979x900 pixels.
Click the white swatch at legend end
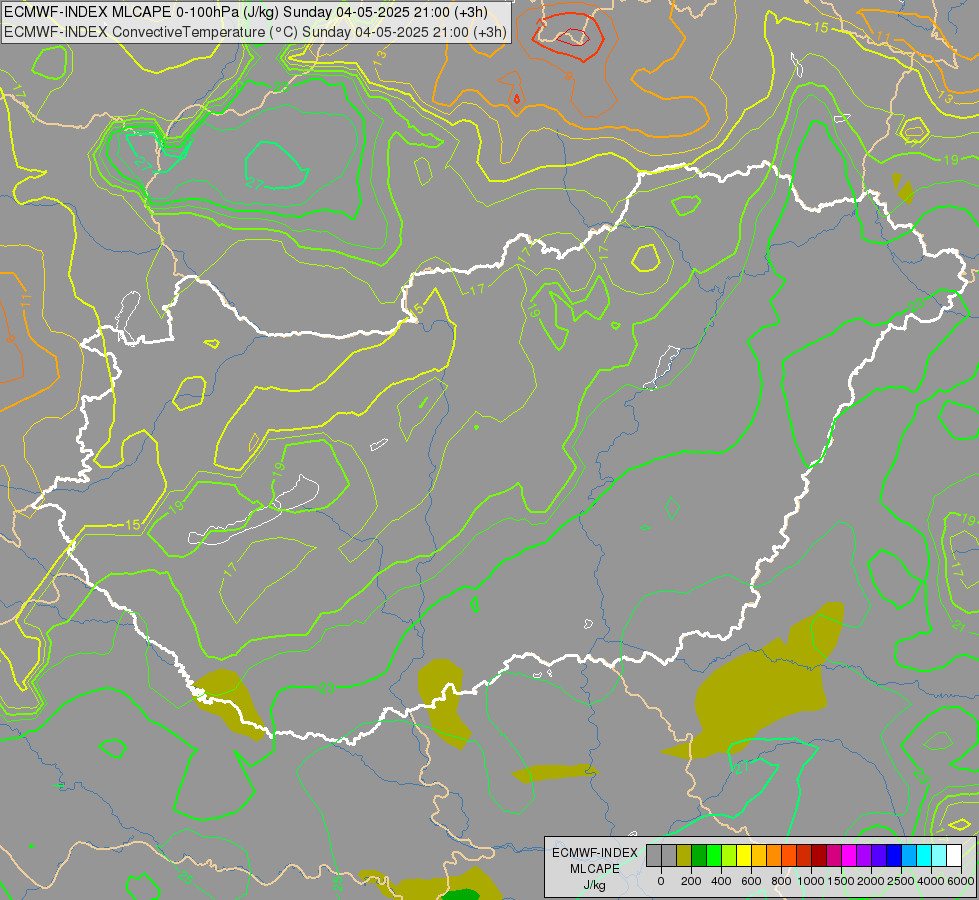[955, 855]
